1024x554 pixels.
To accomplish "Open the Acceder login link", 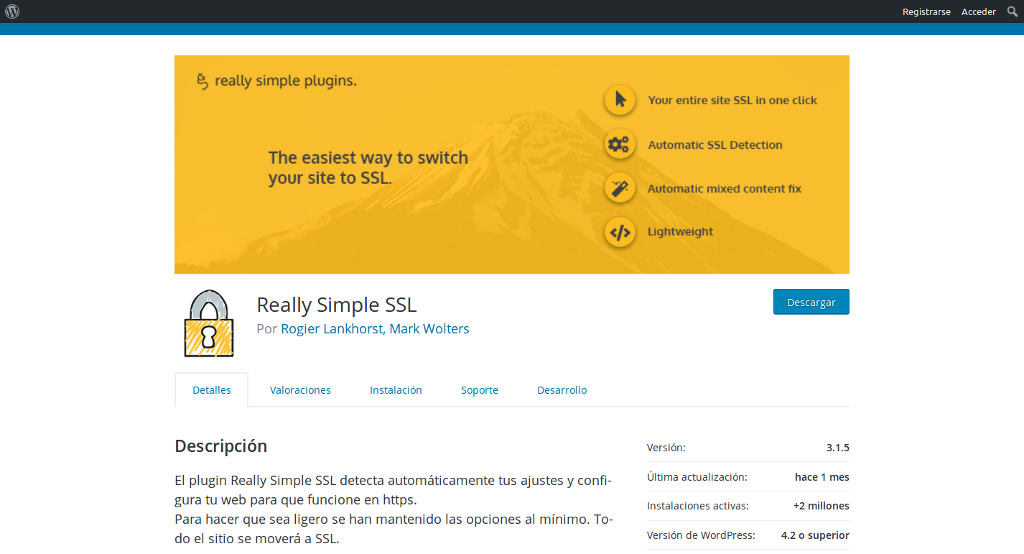I will point(978,12).
